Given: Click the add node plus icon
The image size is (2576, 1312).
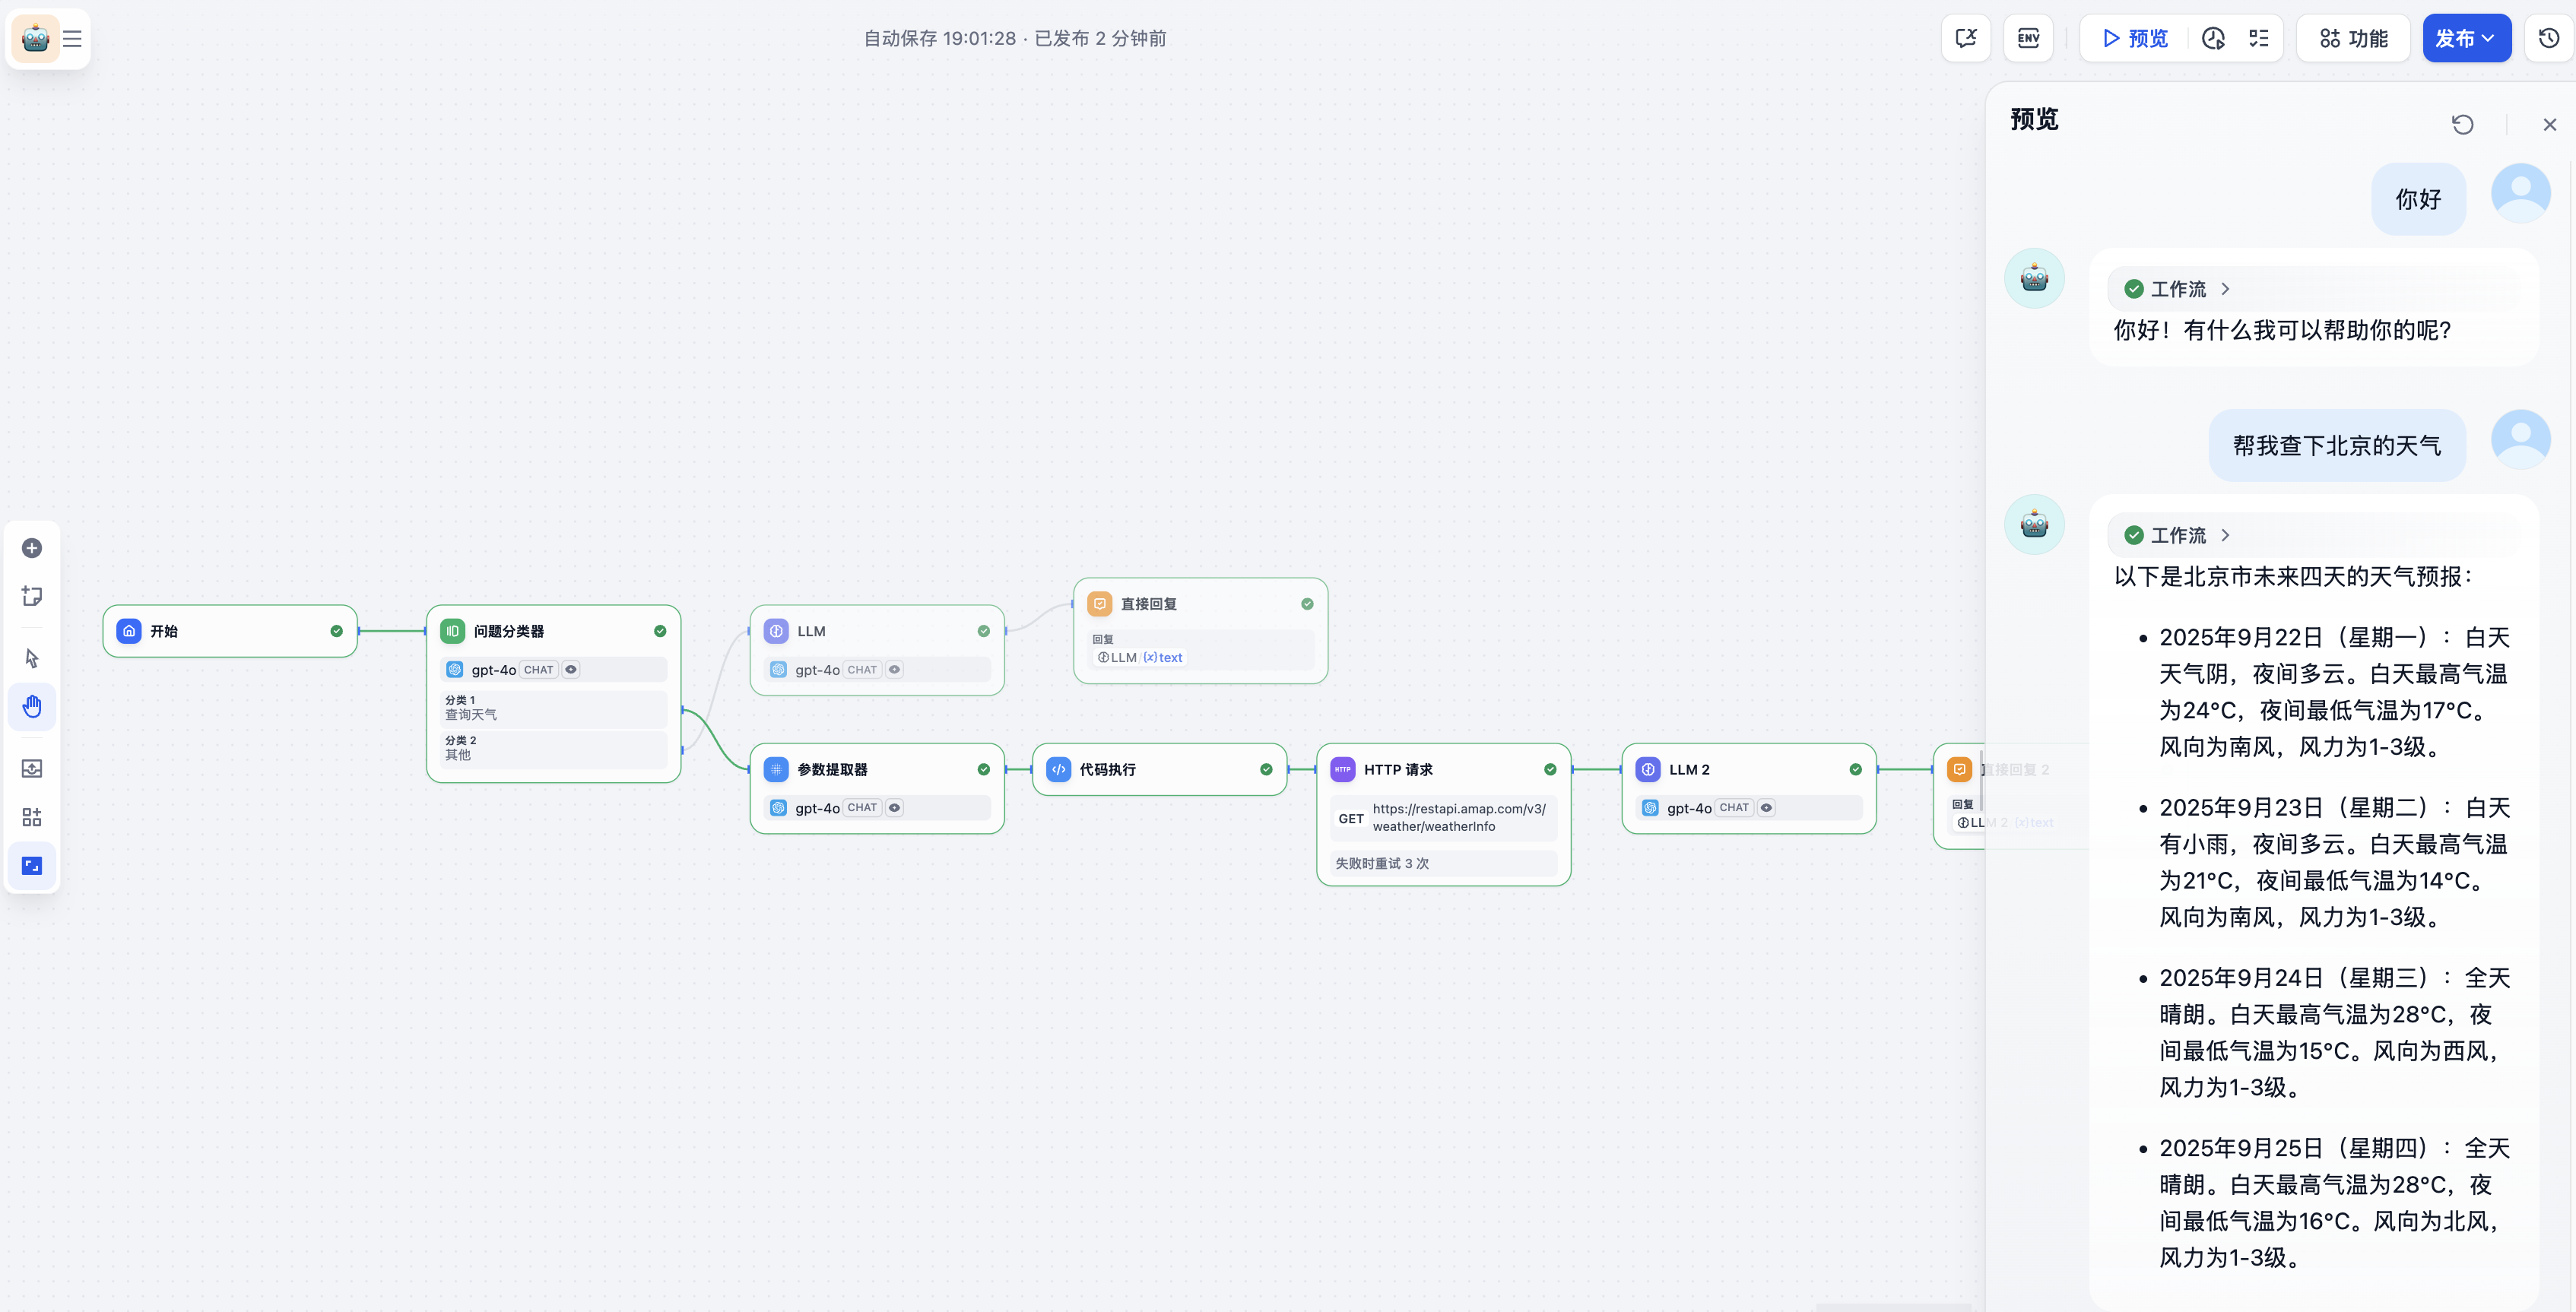Looking at the screenshot, I should (x=32, y=548).
